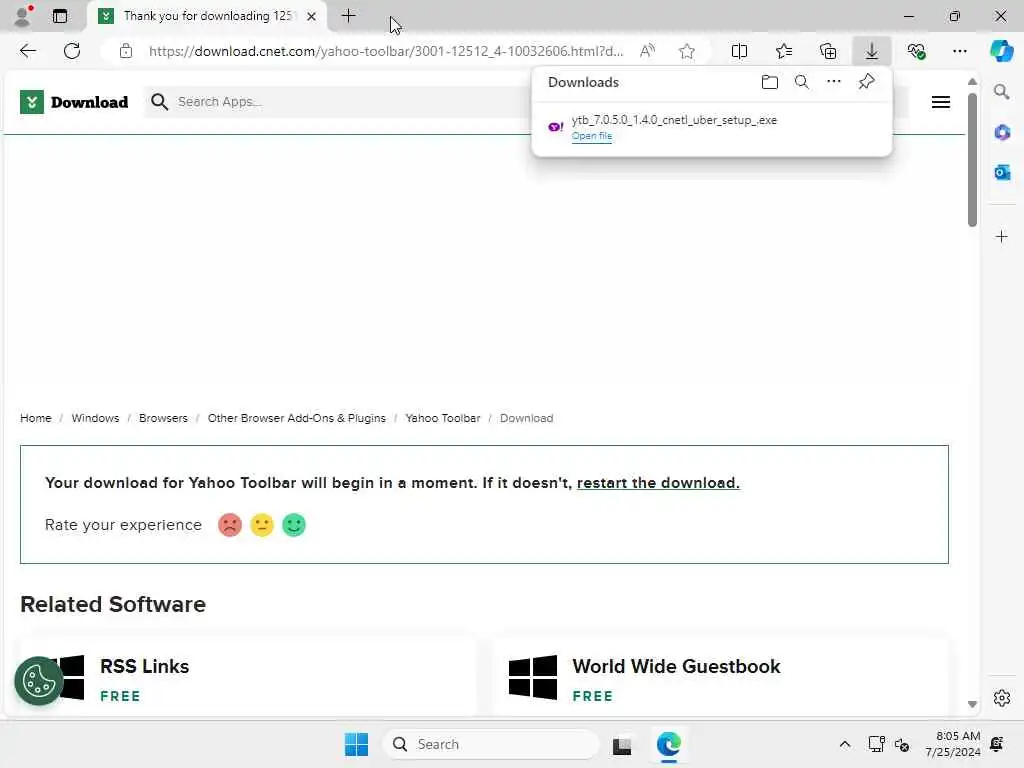Open Collections panel
Image resolution: width=1024 pixels, height=768 pixels.
[828, 51]
